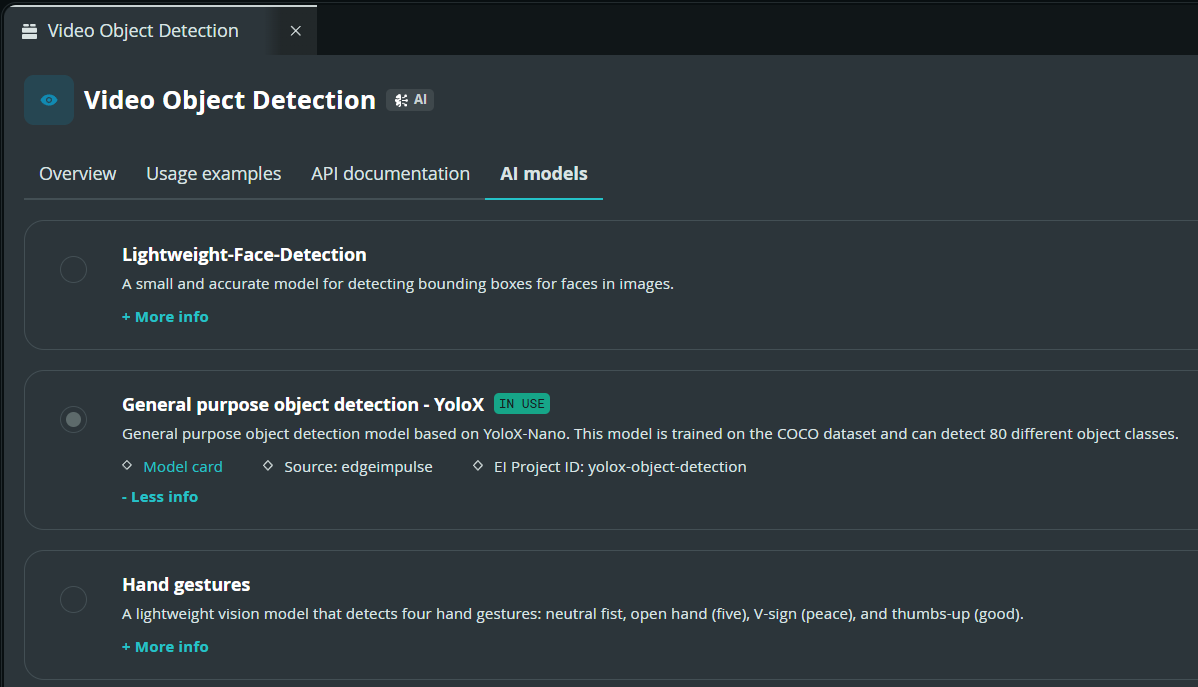Screen dimensions: 1198x687
Task: Switch to the Overview tab
Action: [78, 173]
